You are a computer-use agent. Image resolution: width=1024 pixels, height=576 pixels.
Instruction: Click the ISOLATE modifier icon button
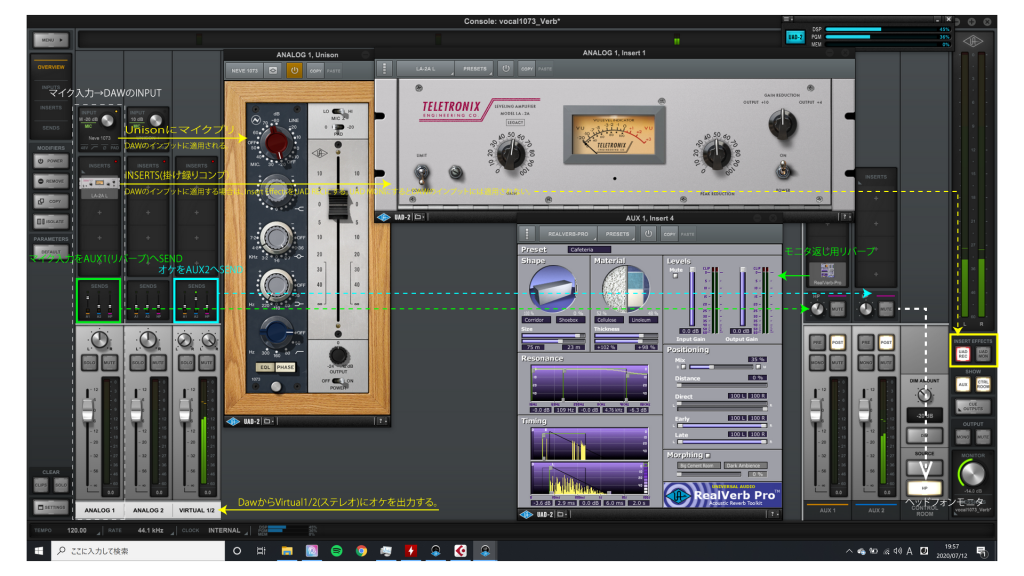point(50,222)
